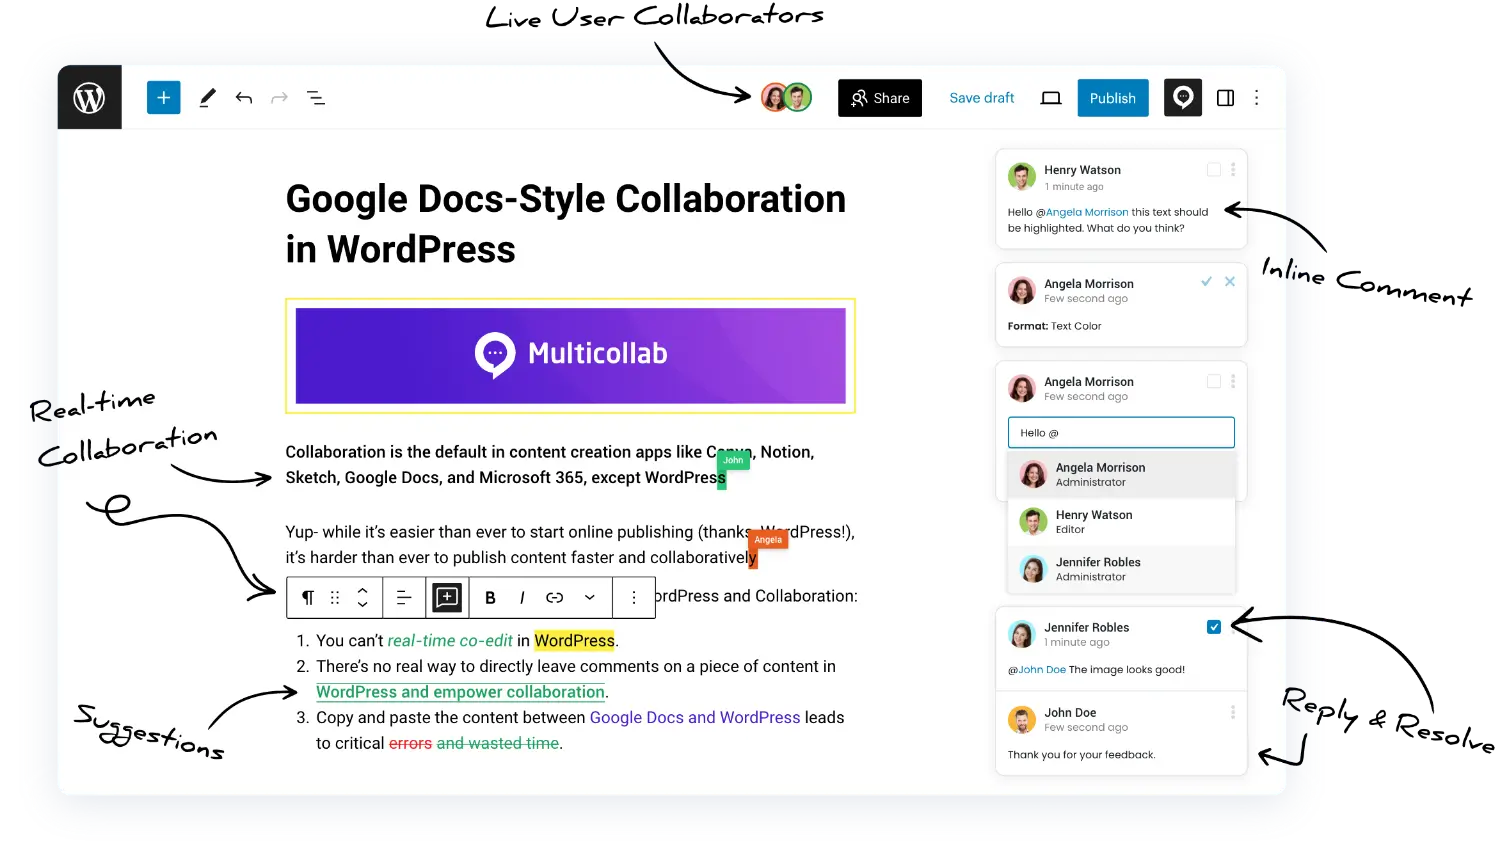The width and height of the screenshot is (1500, 860).
Task: Tick resolve checkbox on Angela's Hello comment
Action: click(x=1214, y=381)
